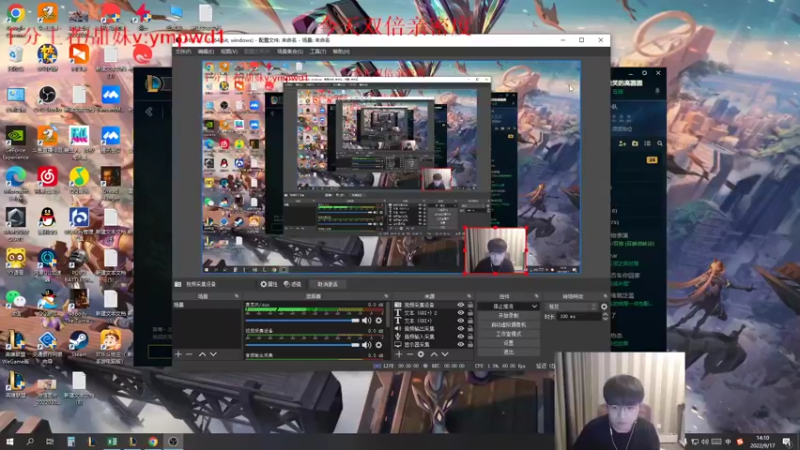Click the back arrow in League client

(149, 112)
